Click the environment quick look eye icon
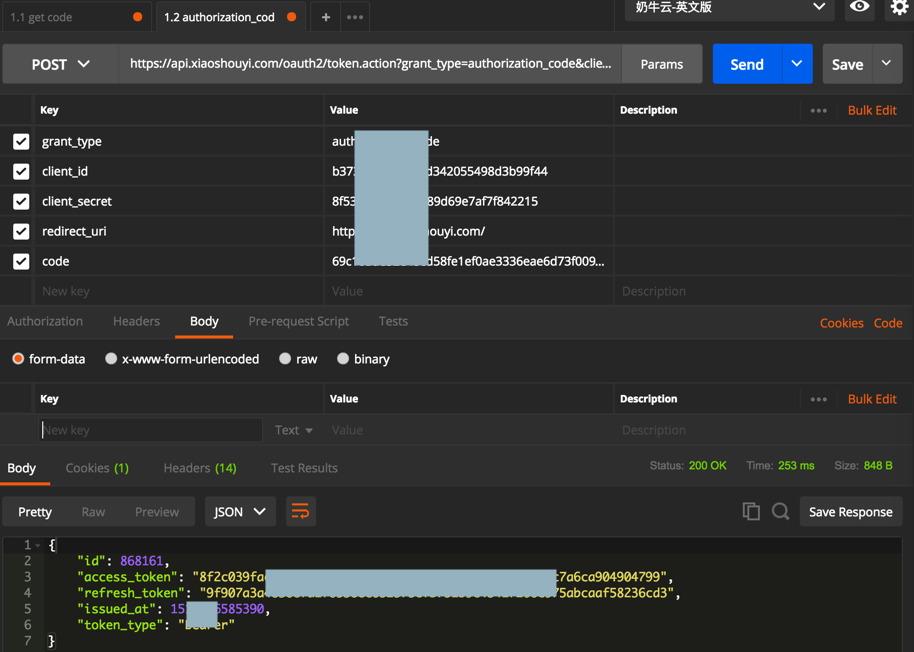The image size is (914, 652). coord(859,8)
